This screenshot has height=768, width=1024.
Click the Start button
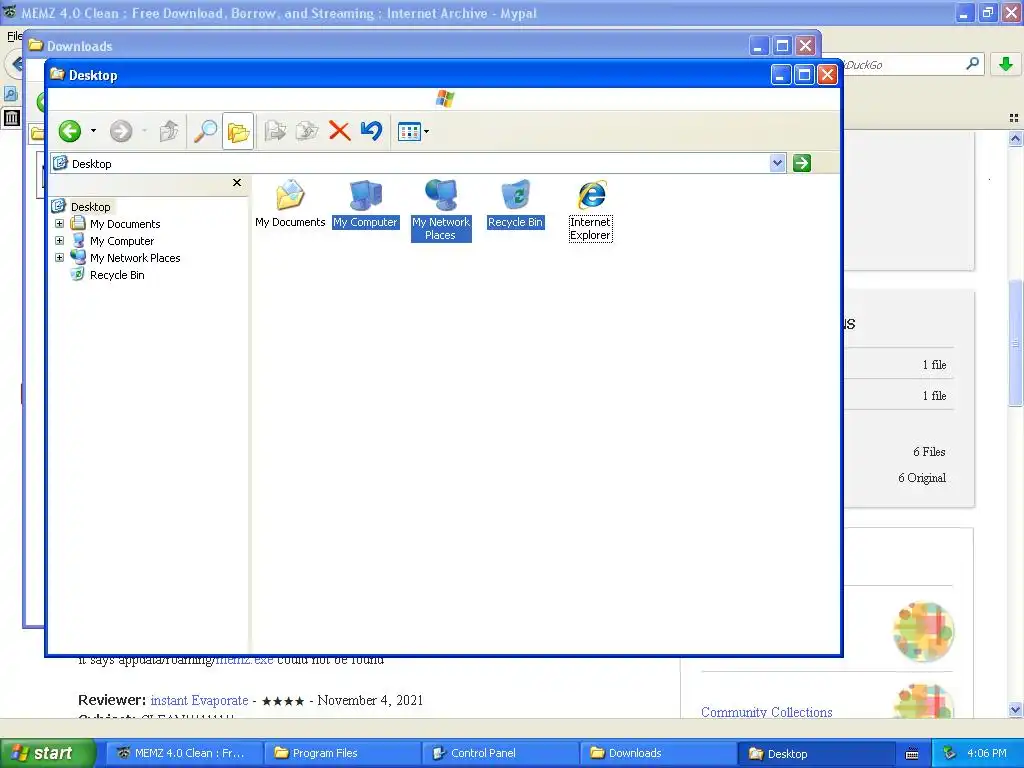point(48,753)
